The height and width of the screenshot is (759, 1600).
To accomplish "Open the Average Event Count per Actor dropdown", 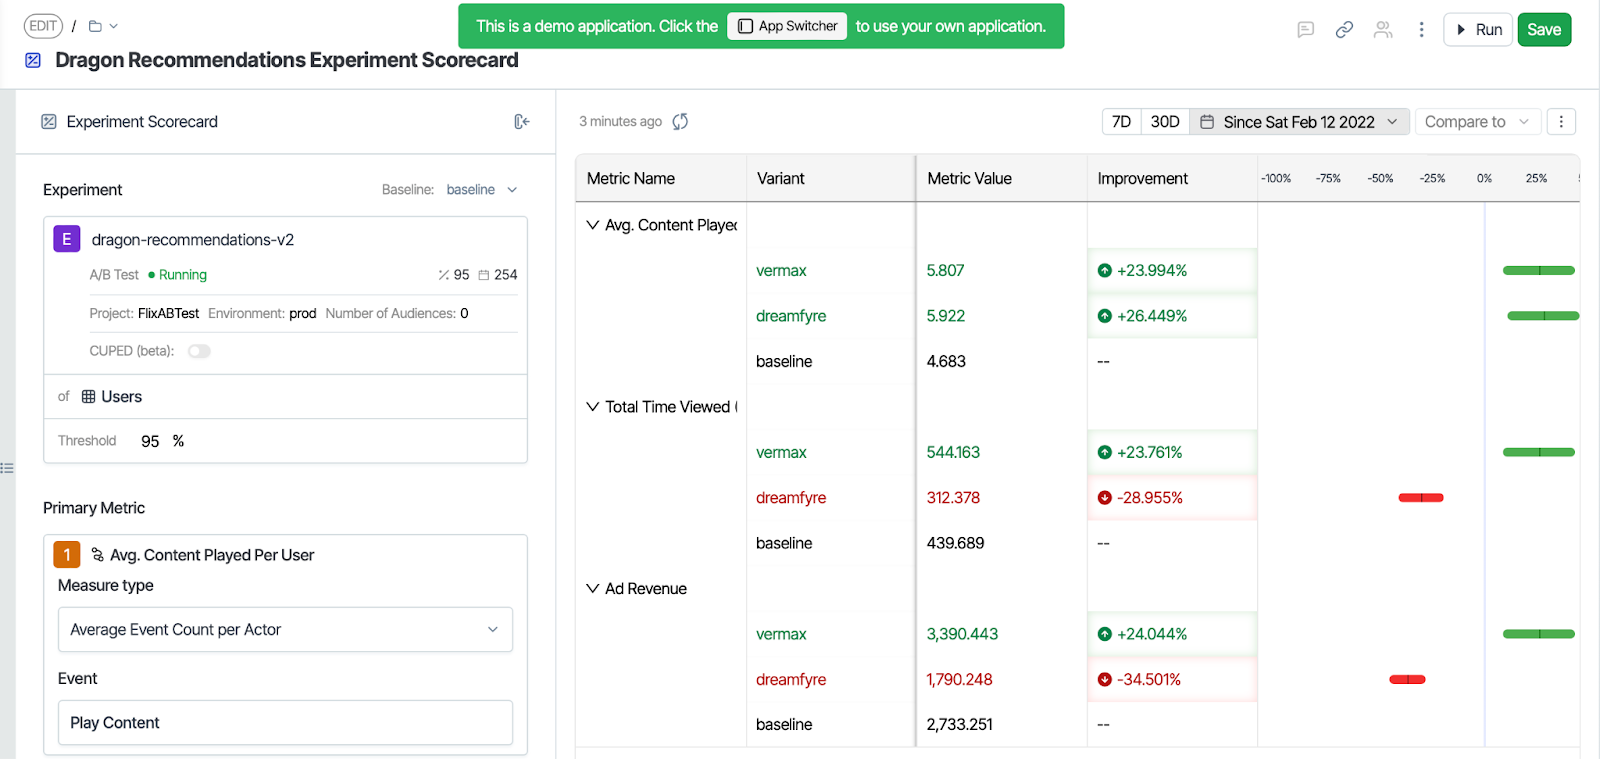I will (x=285, y=630).
